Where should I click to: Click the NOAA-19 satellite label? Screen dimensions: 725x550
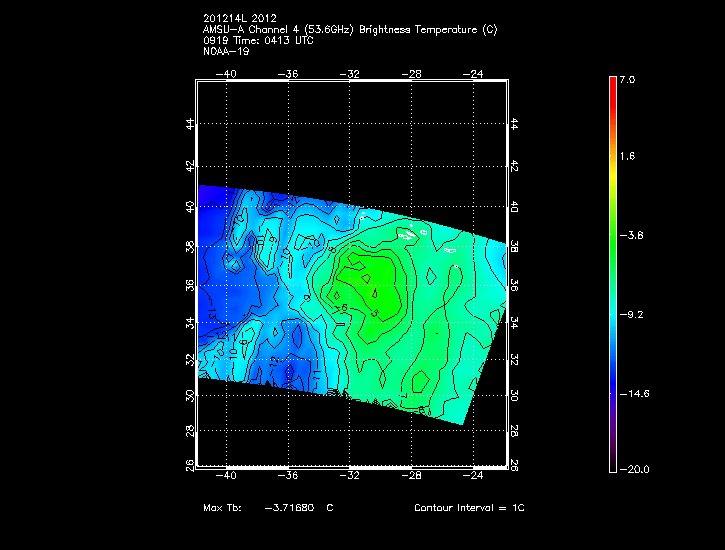pyautogui.click(x=225, y=51)
